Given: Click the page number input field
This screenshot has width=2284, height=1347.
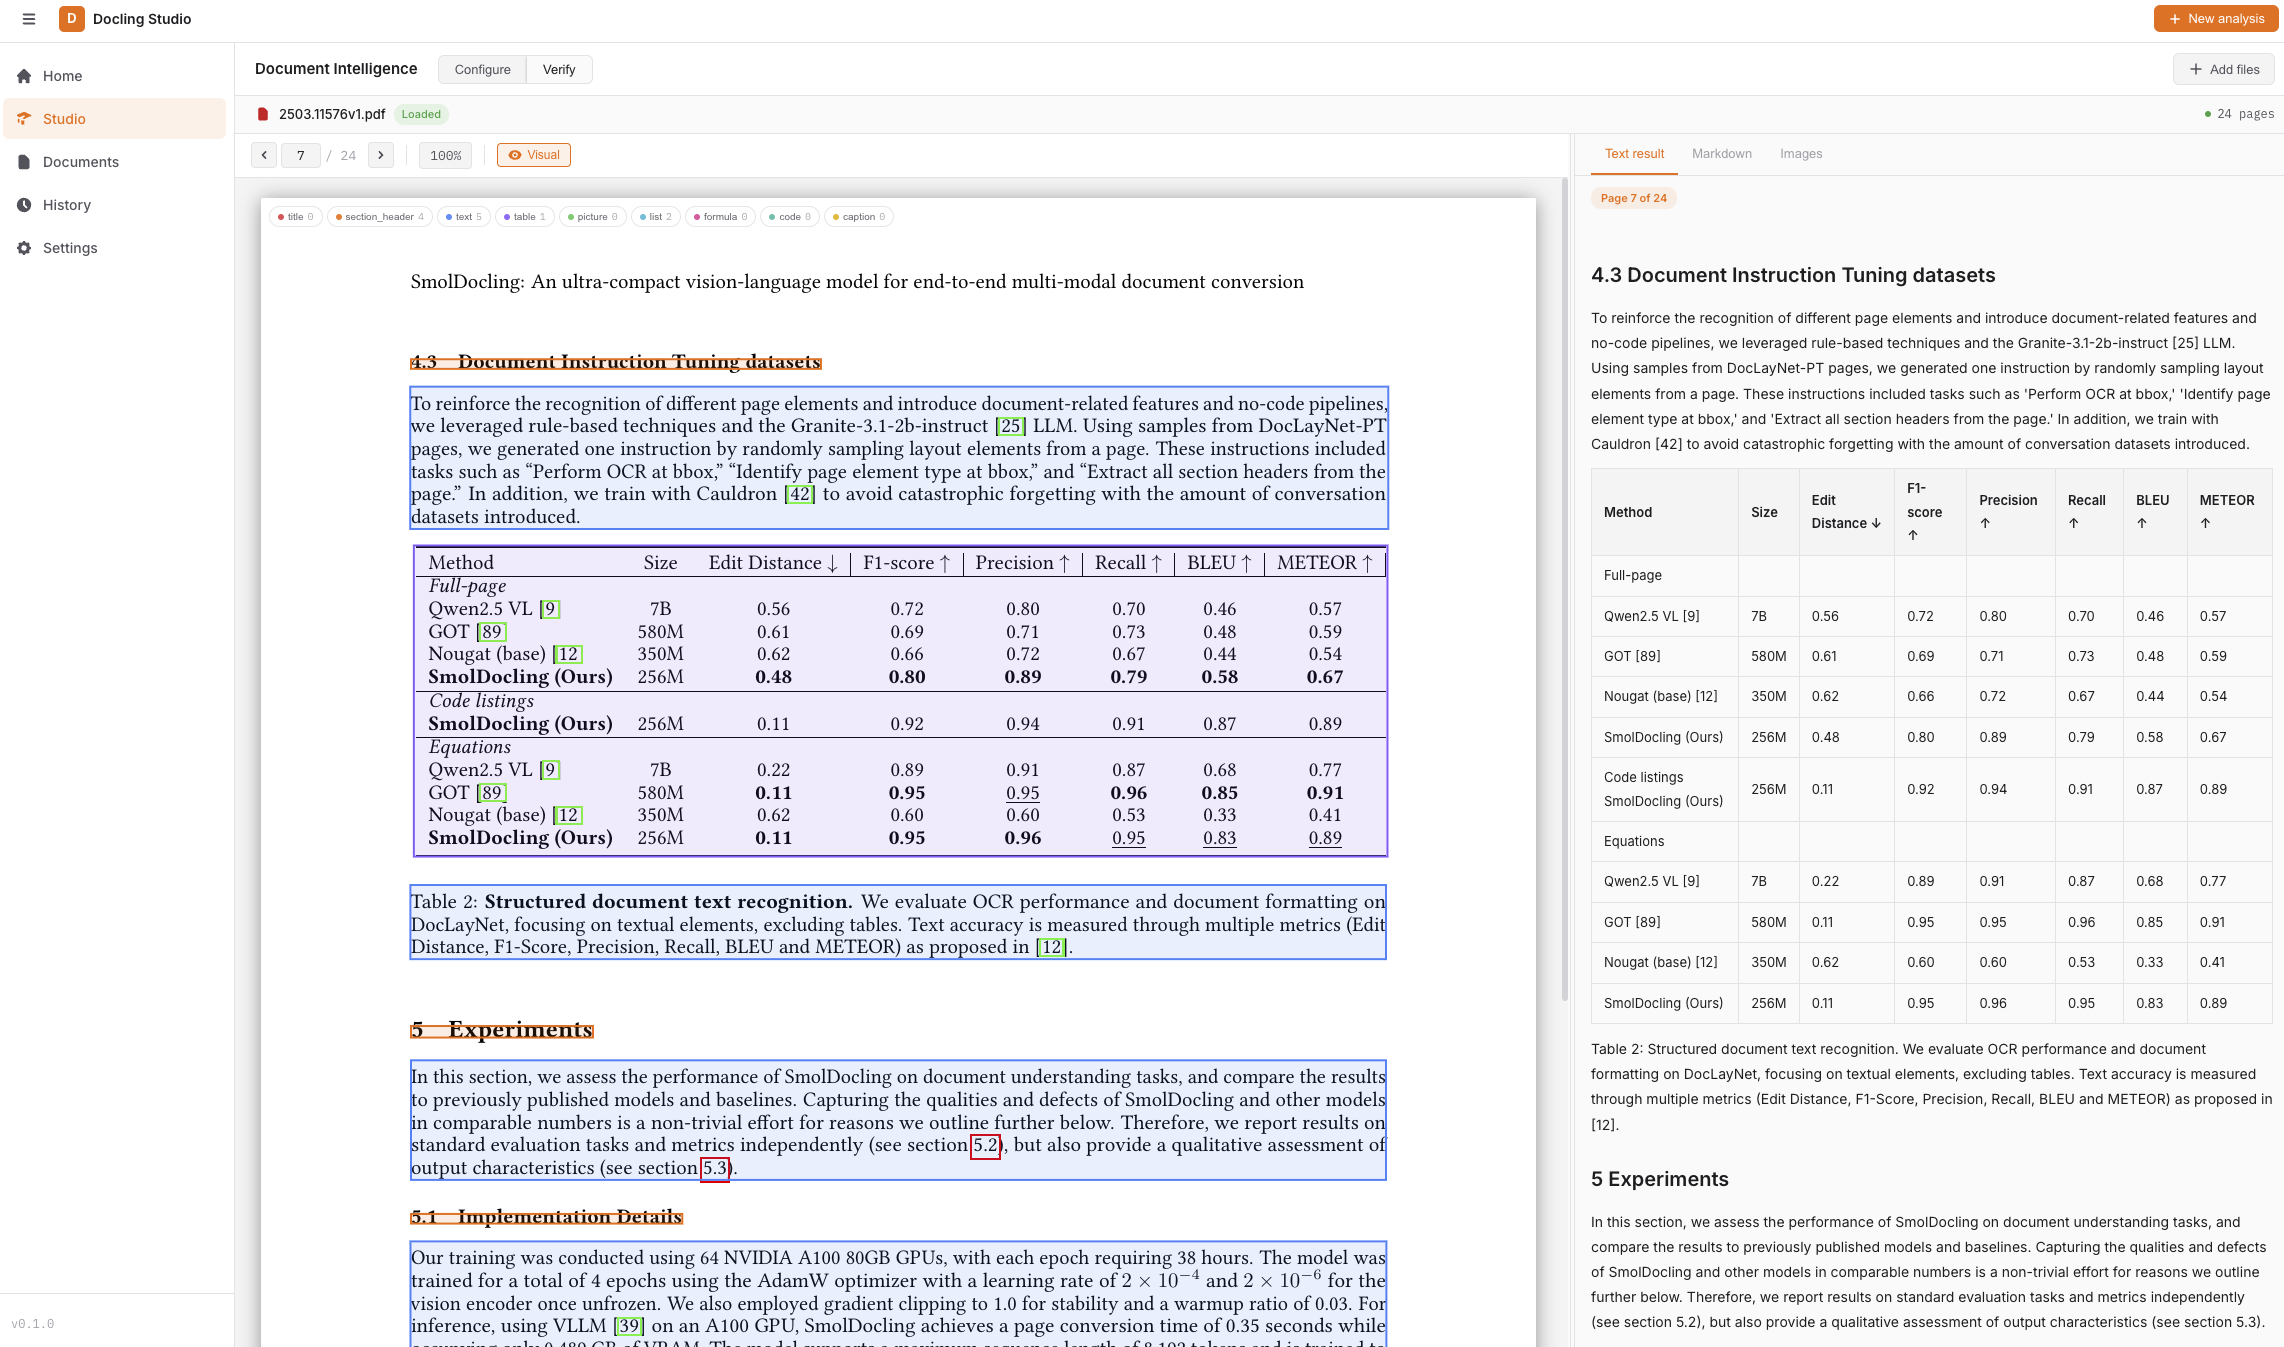Looking at the screenshot, I should 301,155.
